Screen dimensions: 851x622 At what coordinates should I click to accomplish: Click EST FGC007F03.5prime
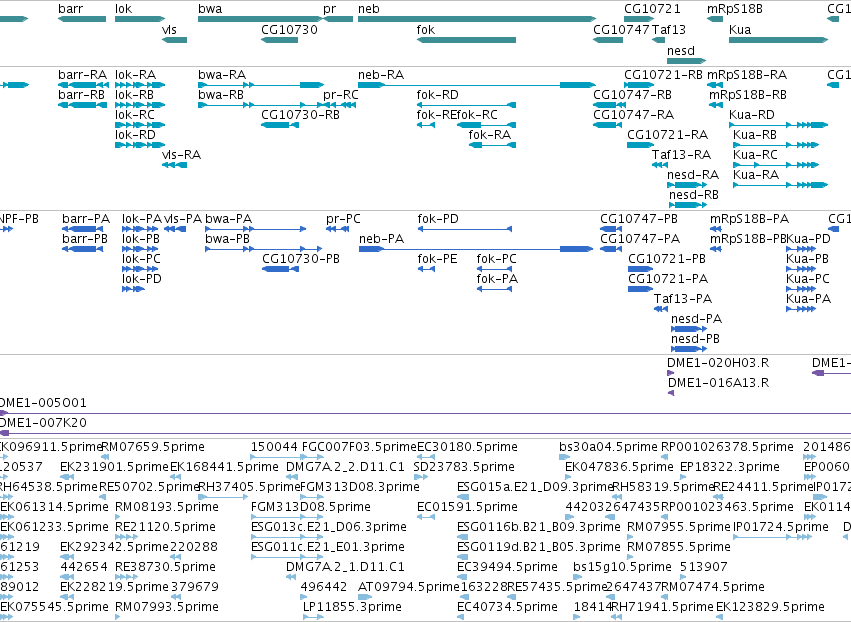[359, 447]
